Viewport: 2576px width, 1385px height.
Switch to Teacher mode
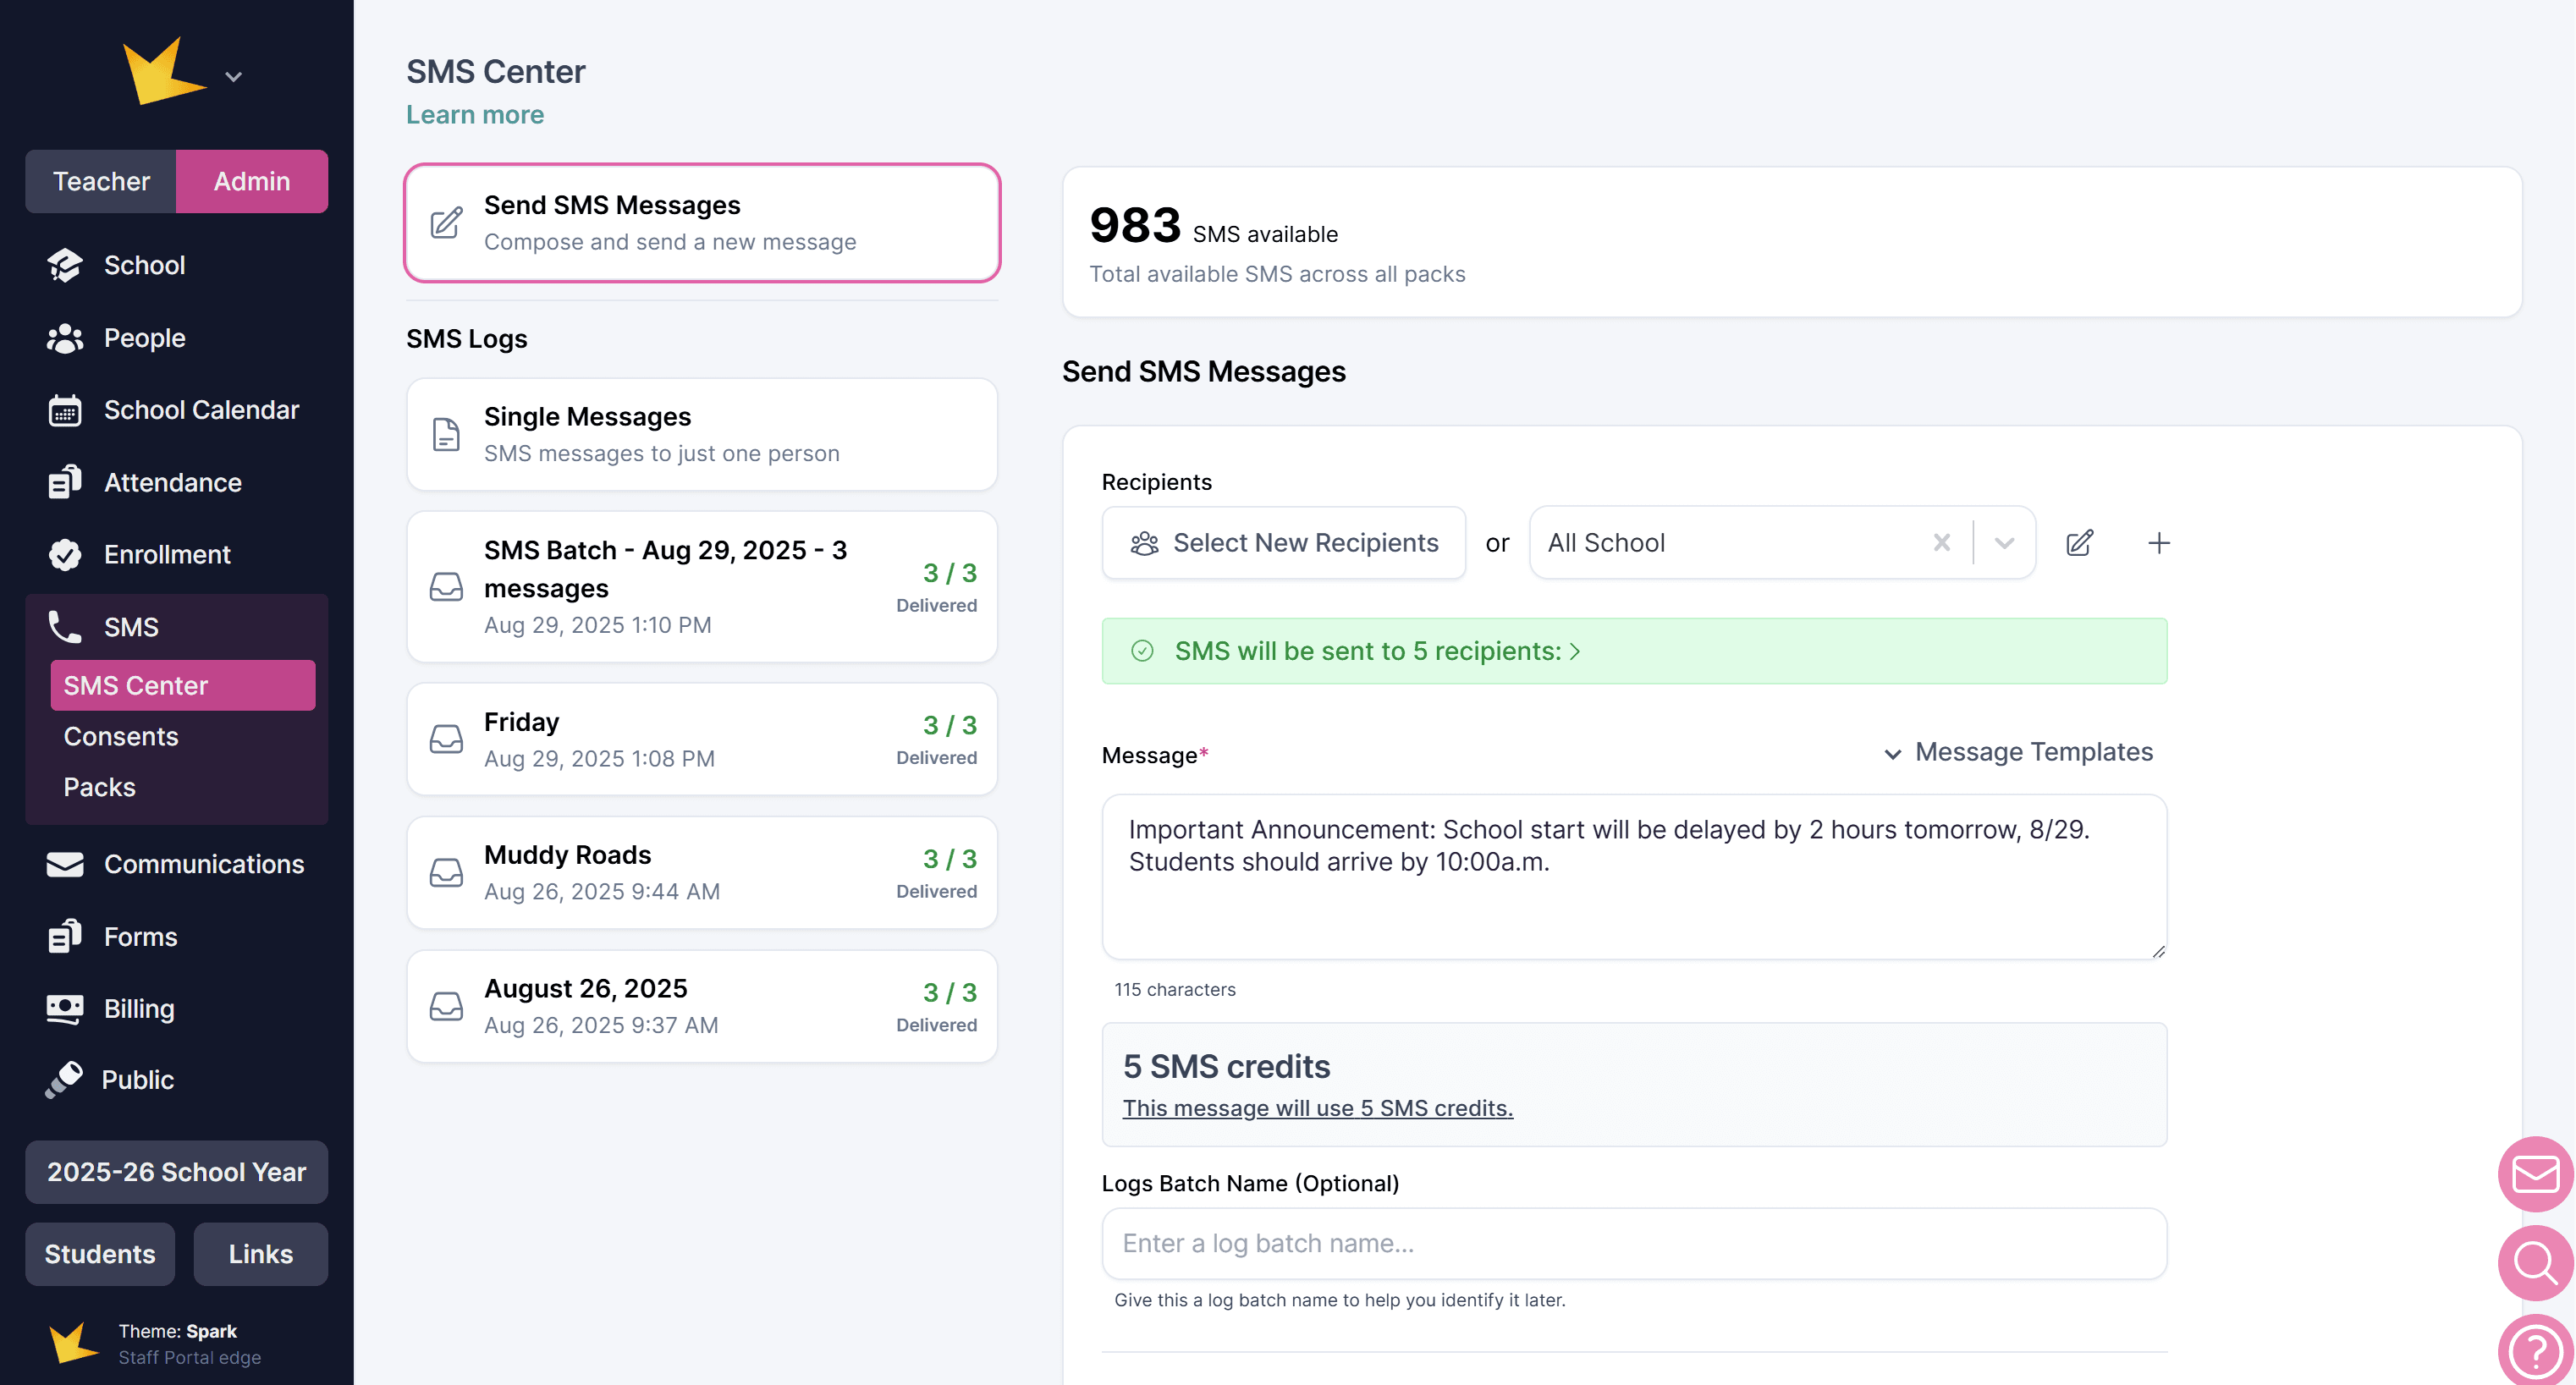pos(101,181)
